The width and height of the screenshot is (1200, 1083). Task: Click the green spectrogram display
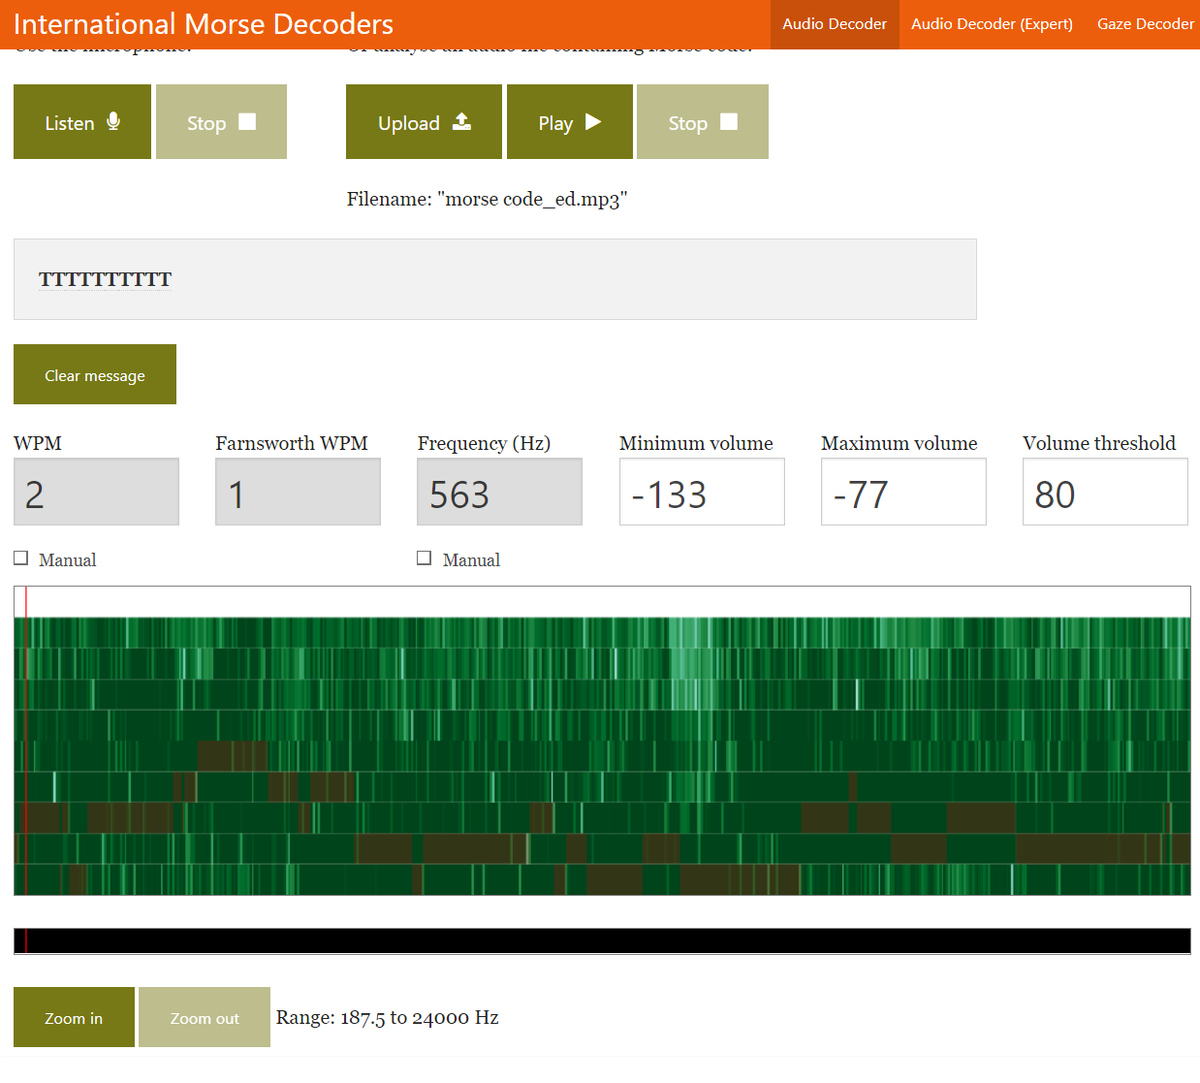602,741
